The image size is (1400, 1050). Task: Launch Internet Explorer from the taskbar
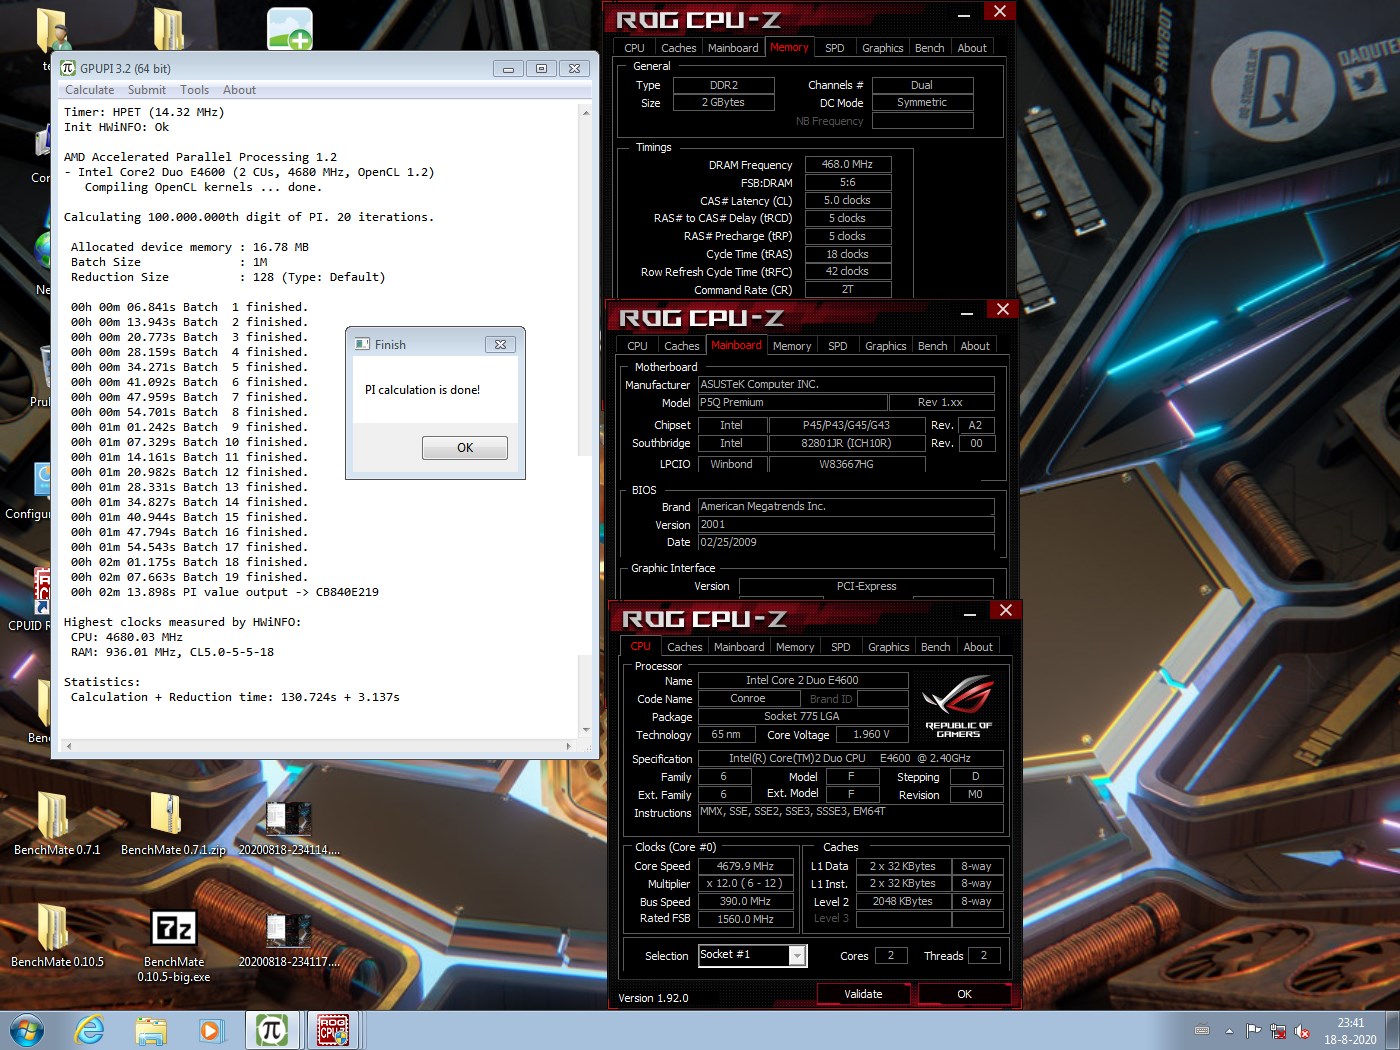click(90, 1030)
